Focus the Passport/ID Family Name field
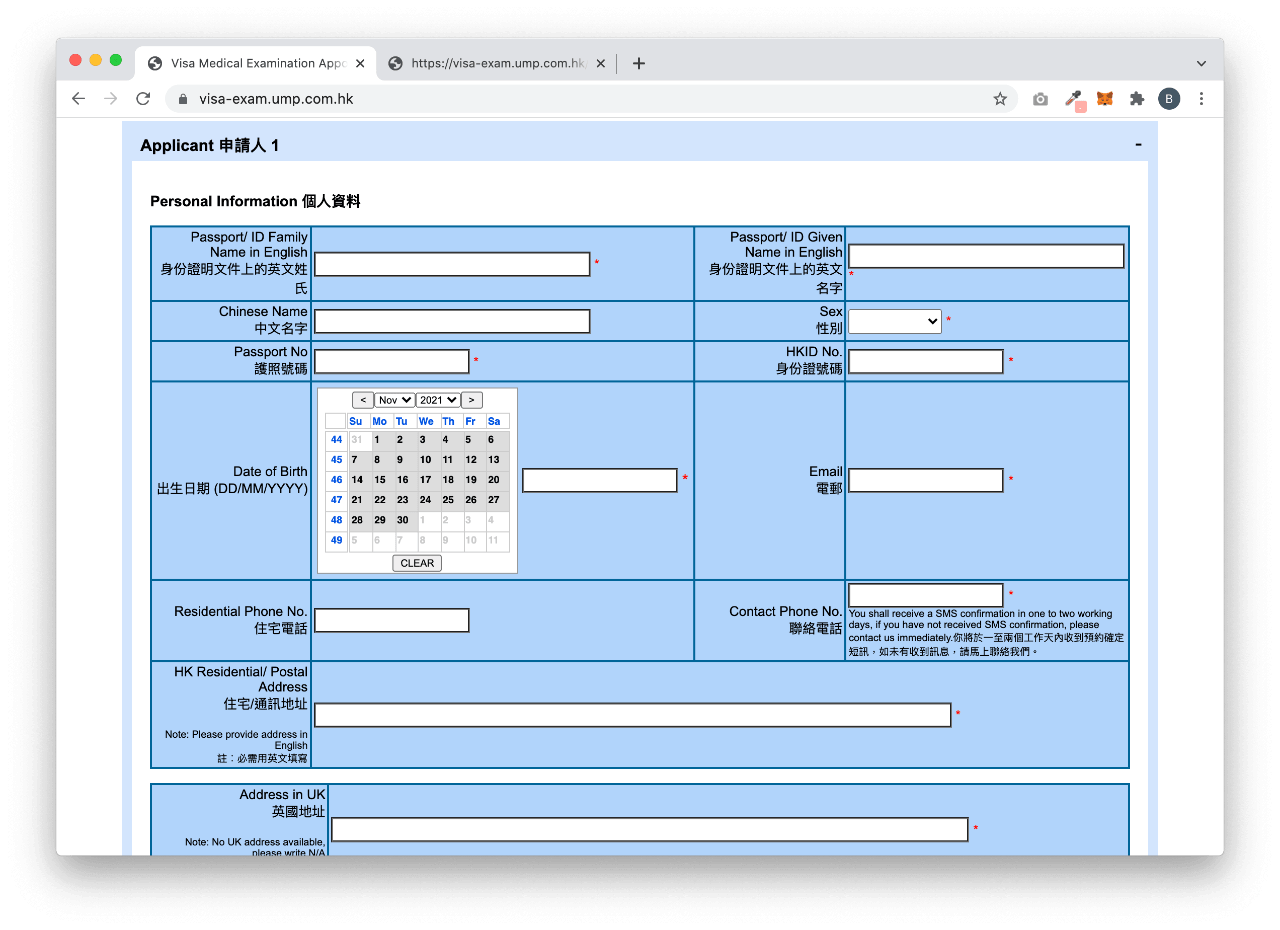 [x=452, y=264]
